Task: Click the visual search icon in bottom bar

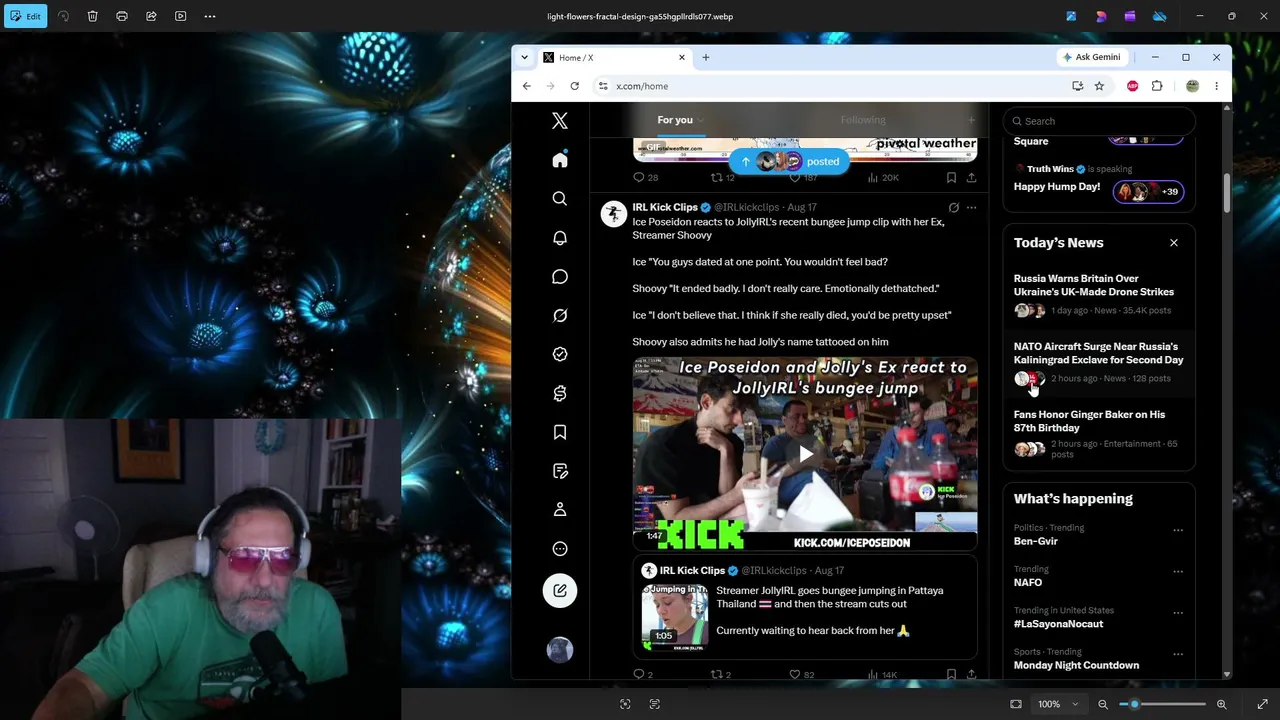Action: [625, 704]
